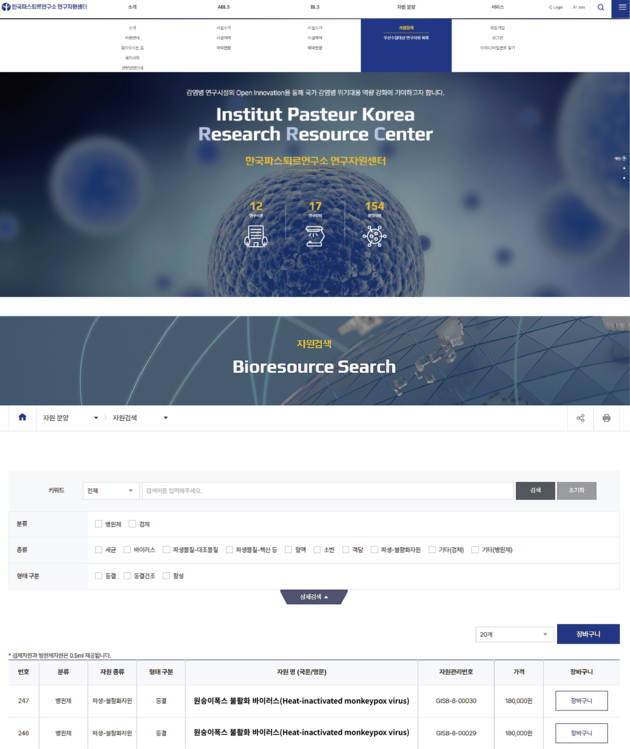
Task: Click the virus icon under number 154
Action: (x=374, y=236)
